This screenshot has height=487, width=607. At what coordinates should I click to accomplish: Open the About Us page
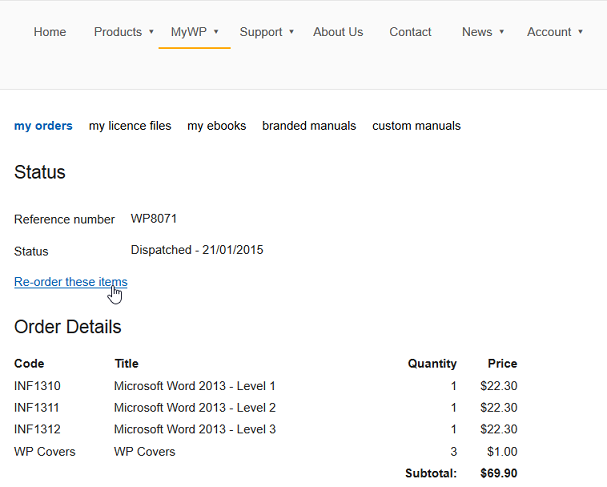[338, 32]
